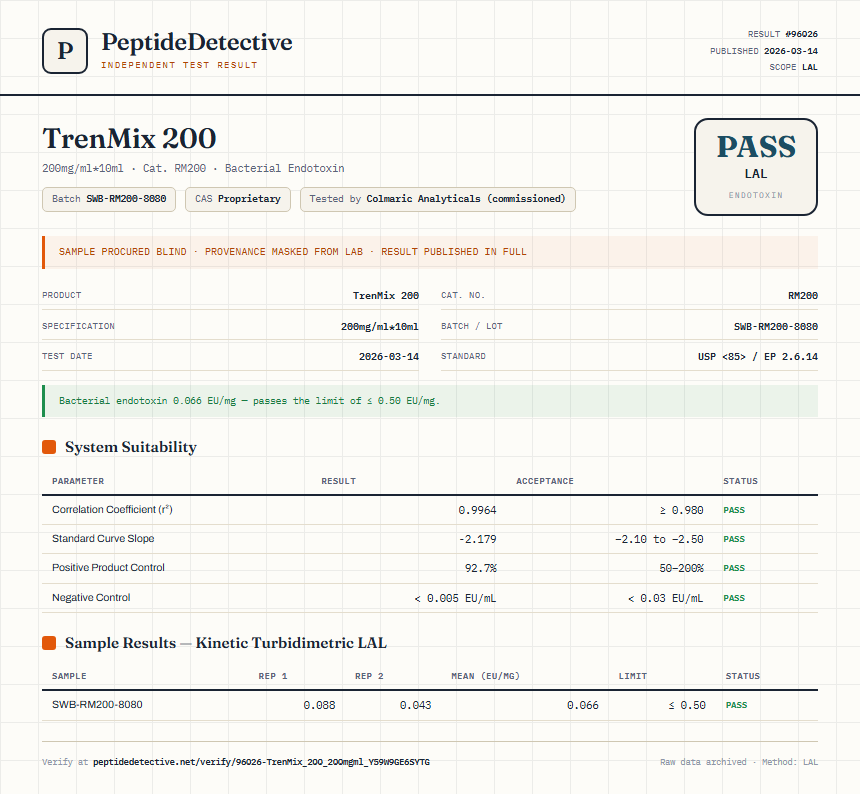Click the CAT. NO. value RM200

pyautogui.click(x=803, y=296)
